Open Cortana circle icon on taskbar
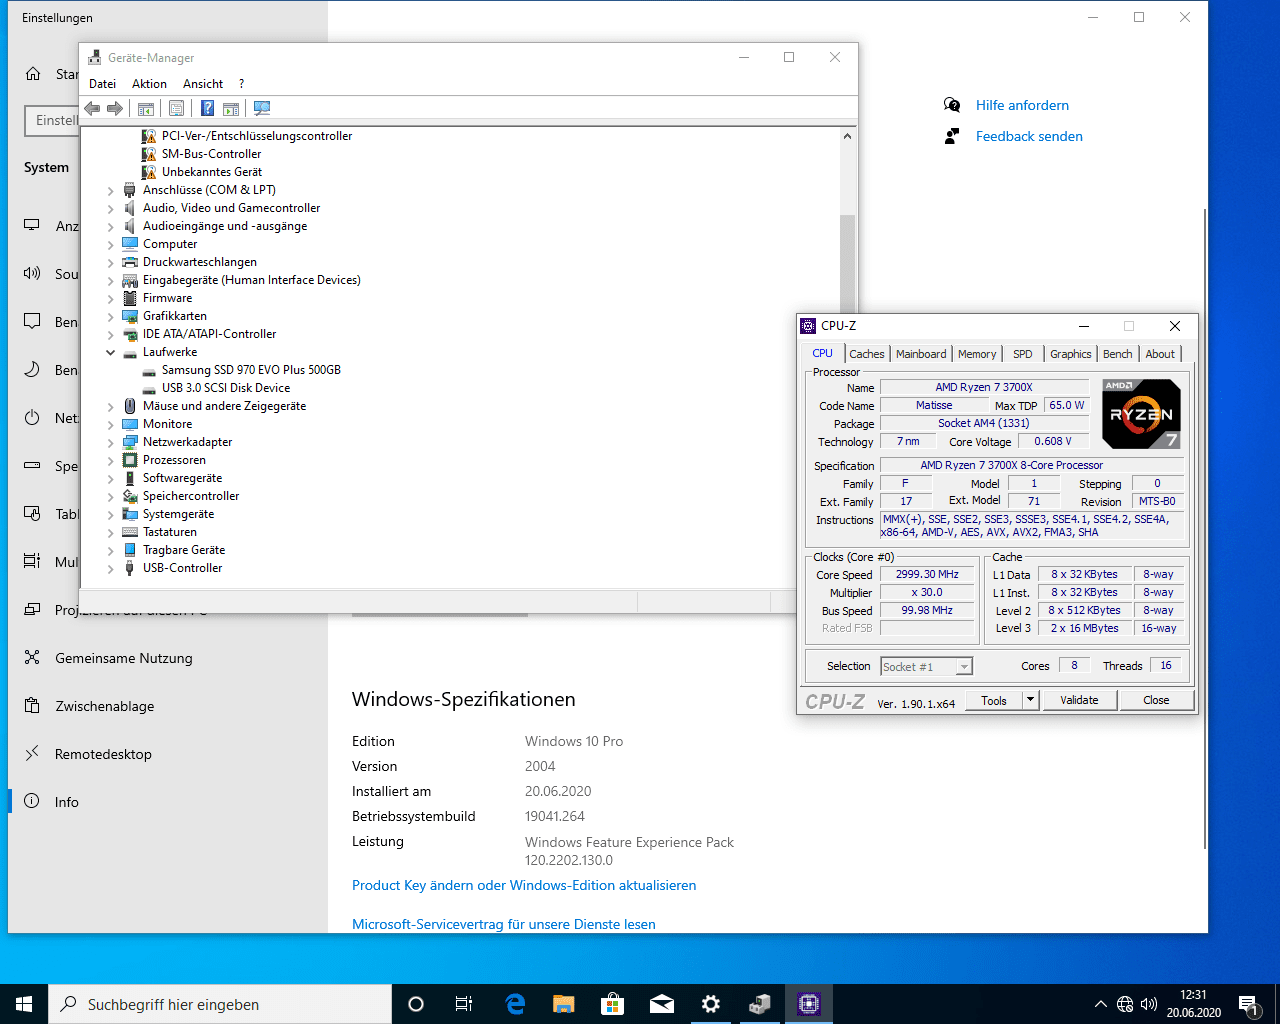 [x=416, y=1004]
